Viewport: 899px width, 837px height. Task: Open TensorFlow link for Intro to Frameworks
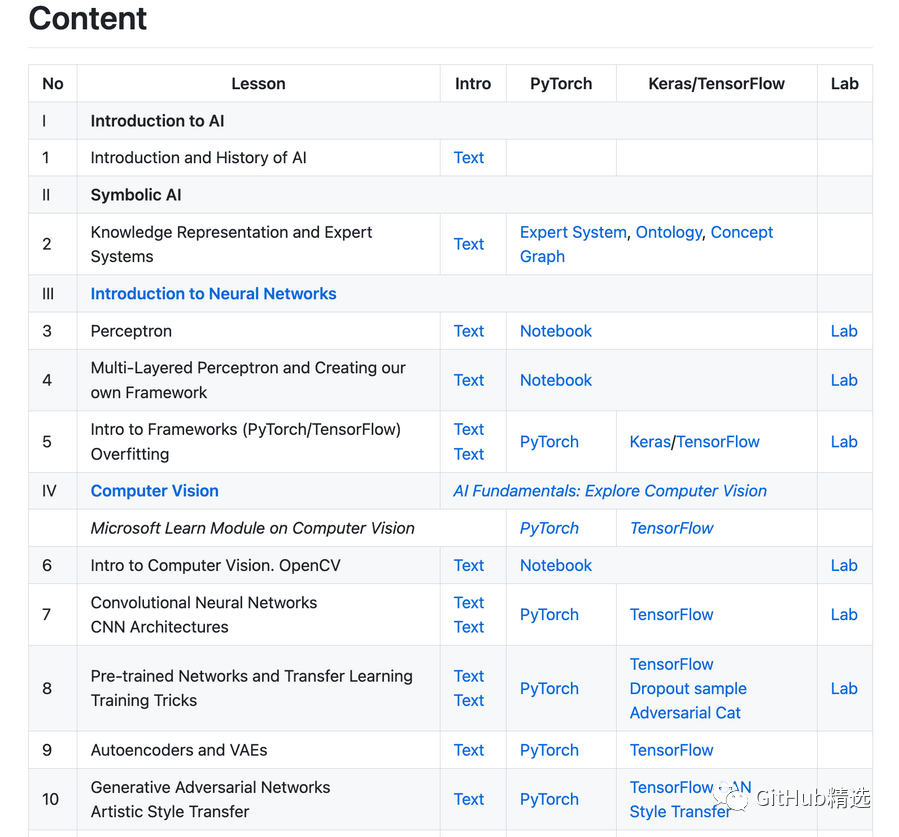pyautogui.click(x=718, y=442)
